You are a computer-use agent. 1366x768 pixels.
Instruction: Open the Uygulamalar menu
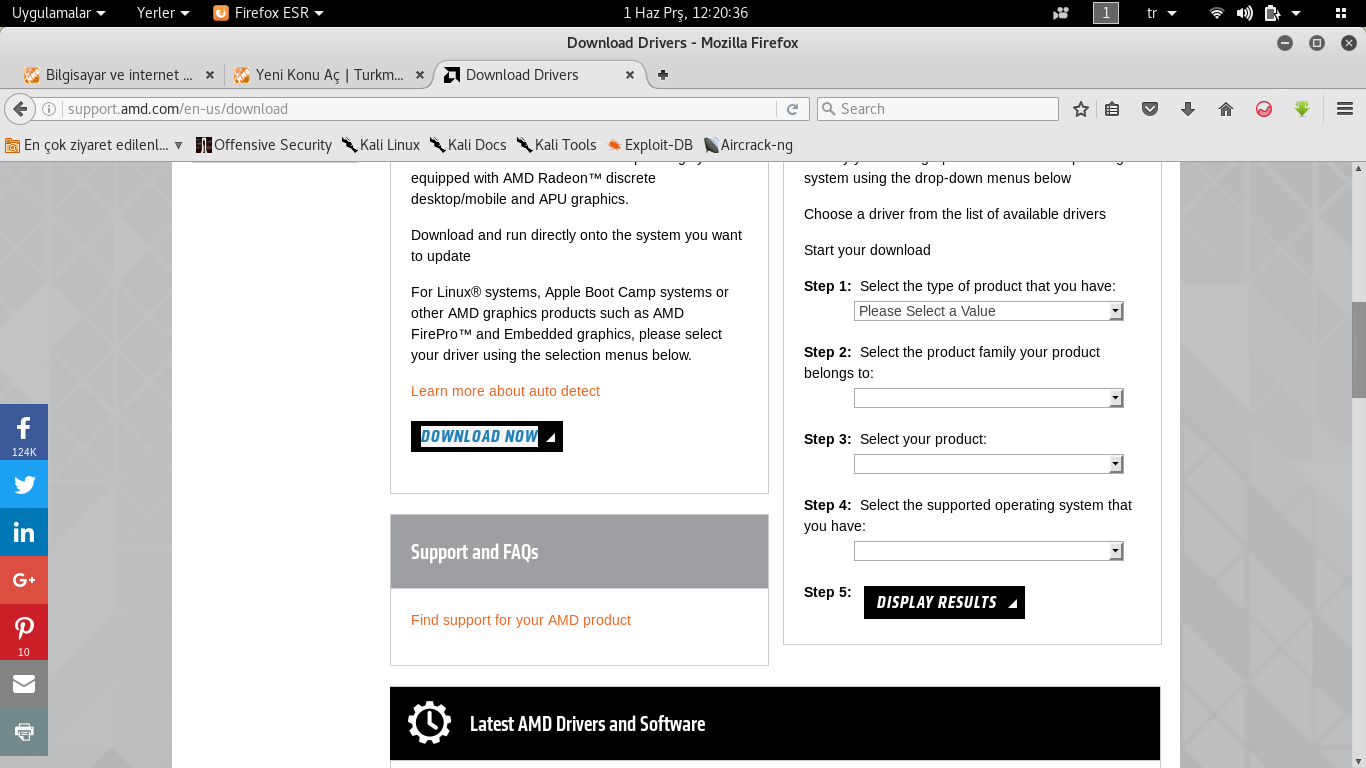pos(59,13)
